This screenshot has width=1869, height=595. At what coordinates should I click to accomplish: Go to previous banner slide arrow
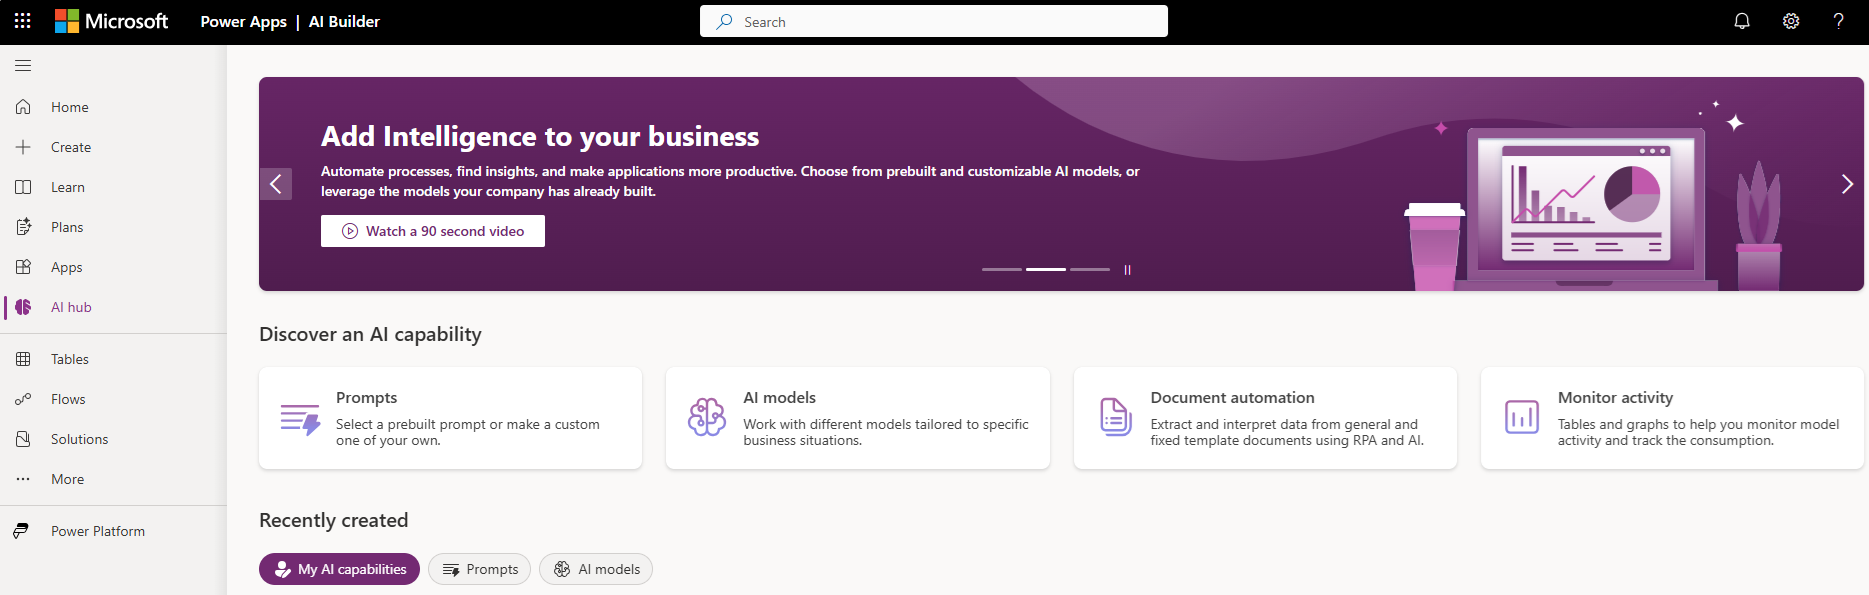coord(276,184)
